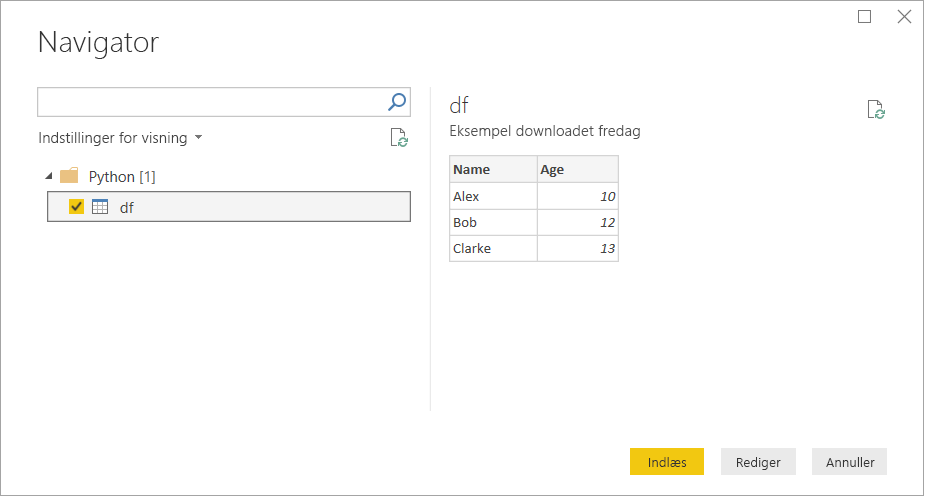
Task: Maximize the Navigator window
Action: pyautogui.click(x=865, y=17)
